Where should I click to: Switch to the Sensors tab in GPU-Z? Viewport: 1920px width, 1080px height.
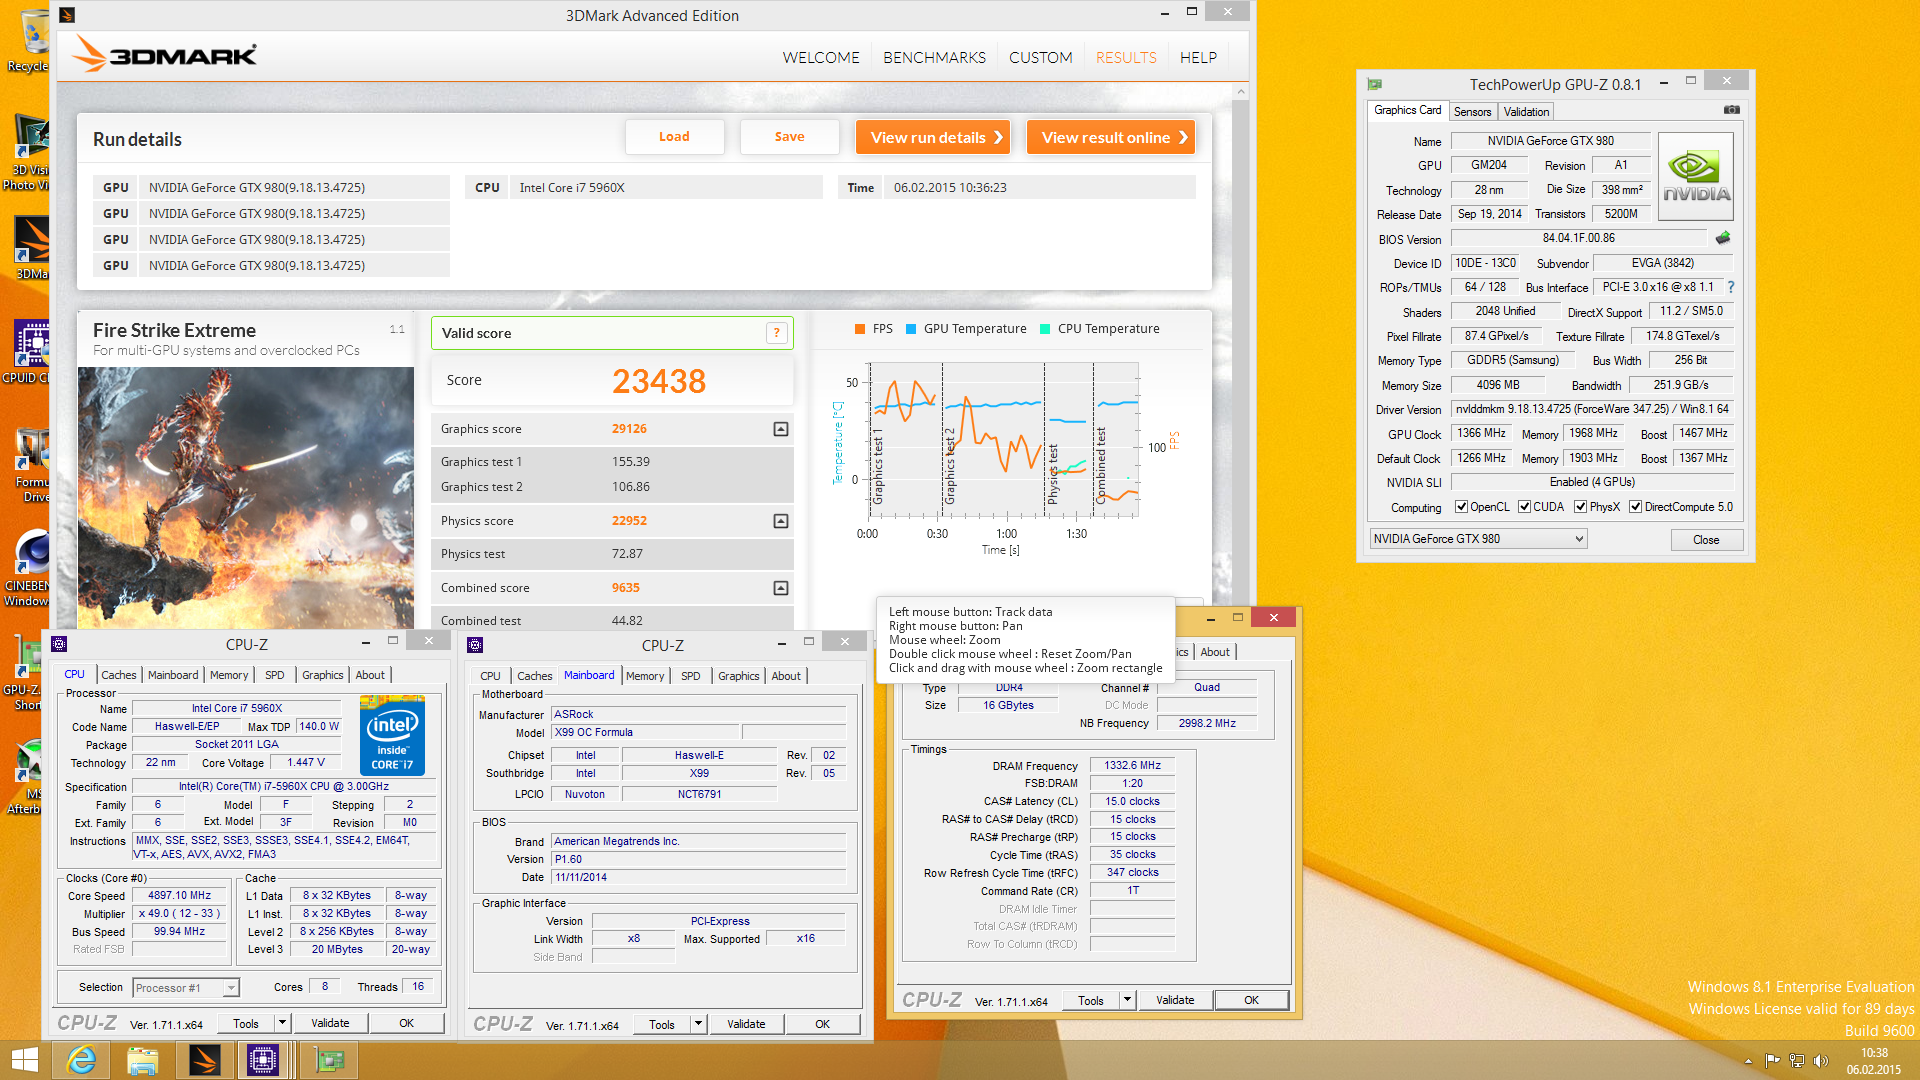1472,112
